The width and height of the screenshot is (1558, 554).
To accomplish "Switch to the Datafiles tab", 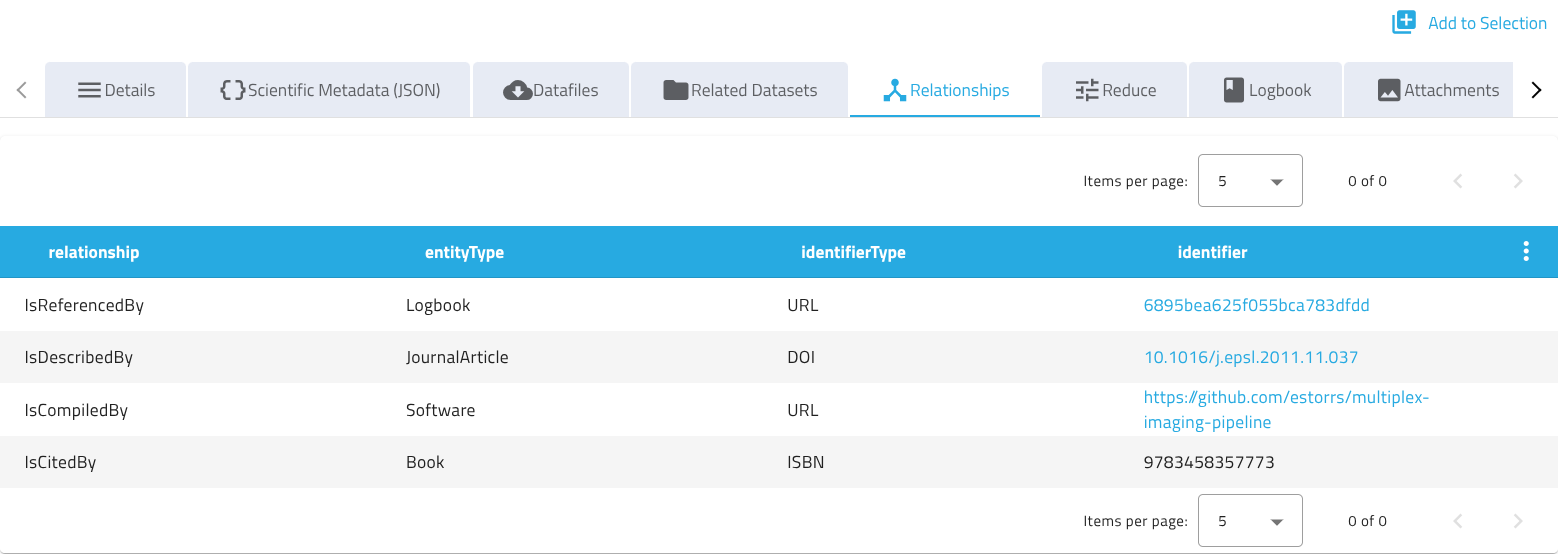I will (551, 90).
